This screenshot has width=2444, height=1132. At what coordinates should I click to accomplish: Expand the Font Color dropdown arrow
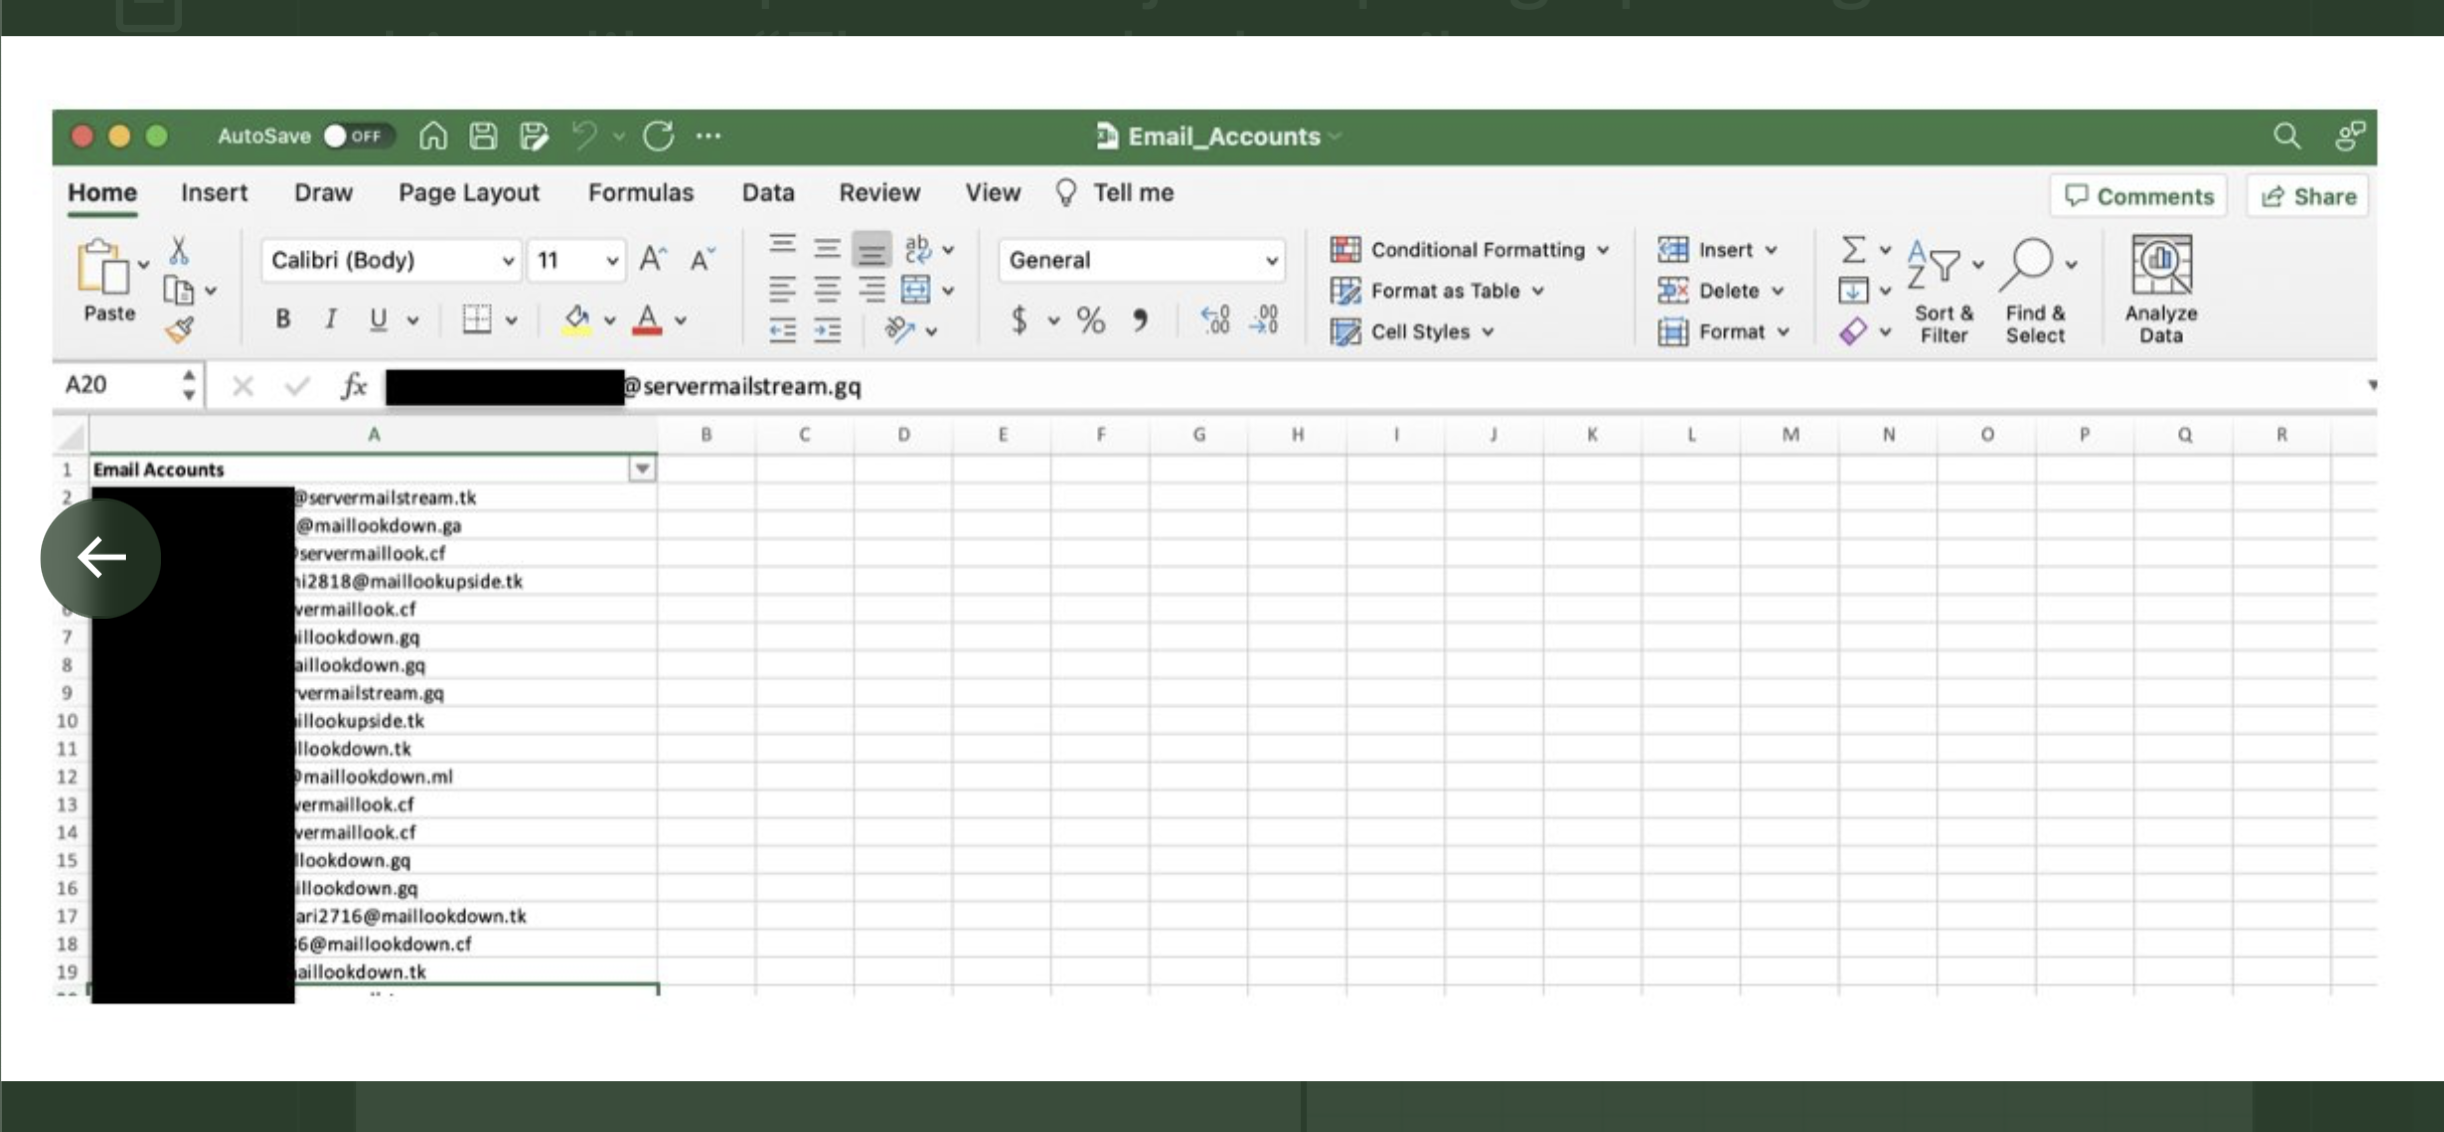coord(680,321)
